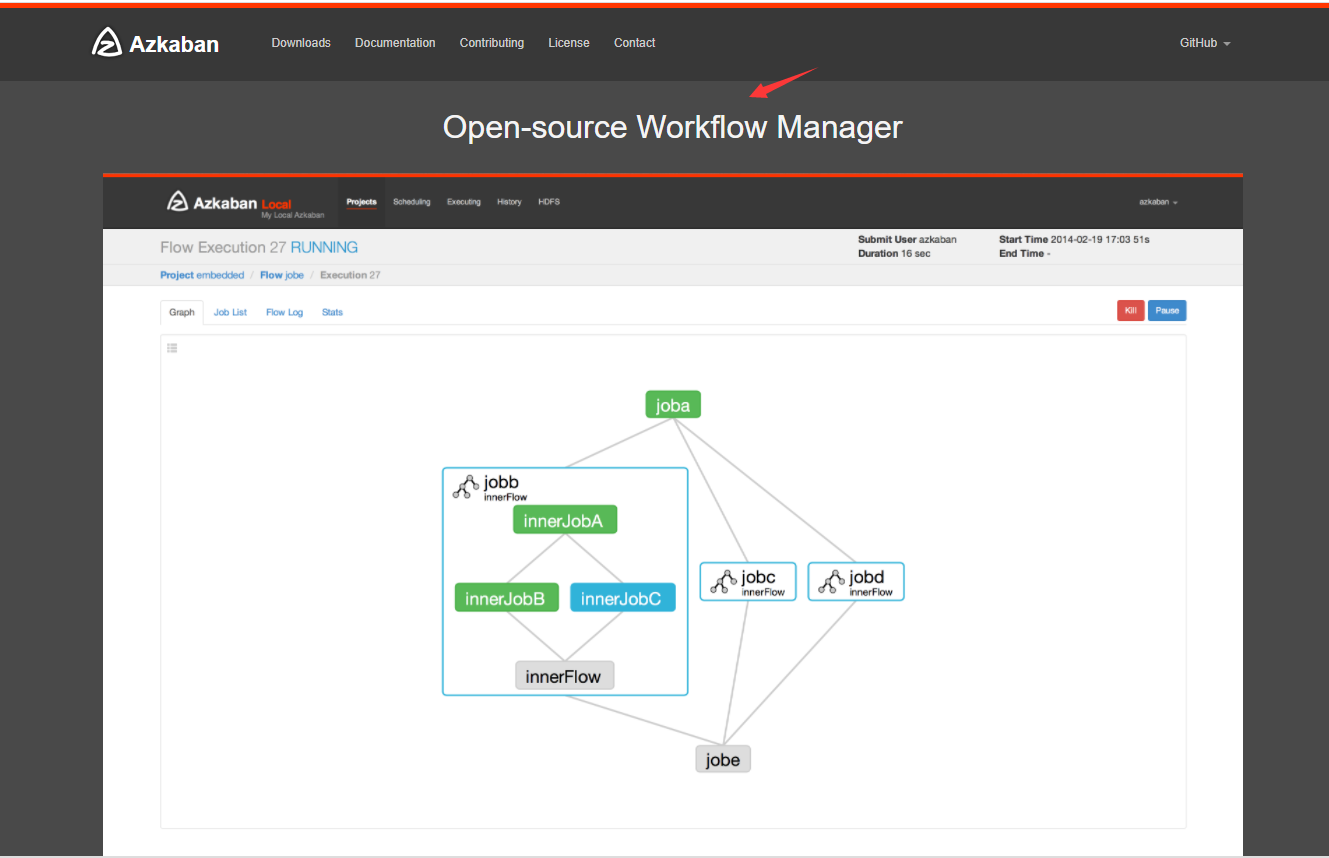This screenshot has height=858, width=1329.
Task: Click the jobb innerFlow flow icon
Action: click(x=464, y=487)
